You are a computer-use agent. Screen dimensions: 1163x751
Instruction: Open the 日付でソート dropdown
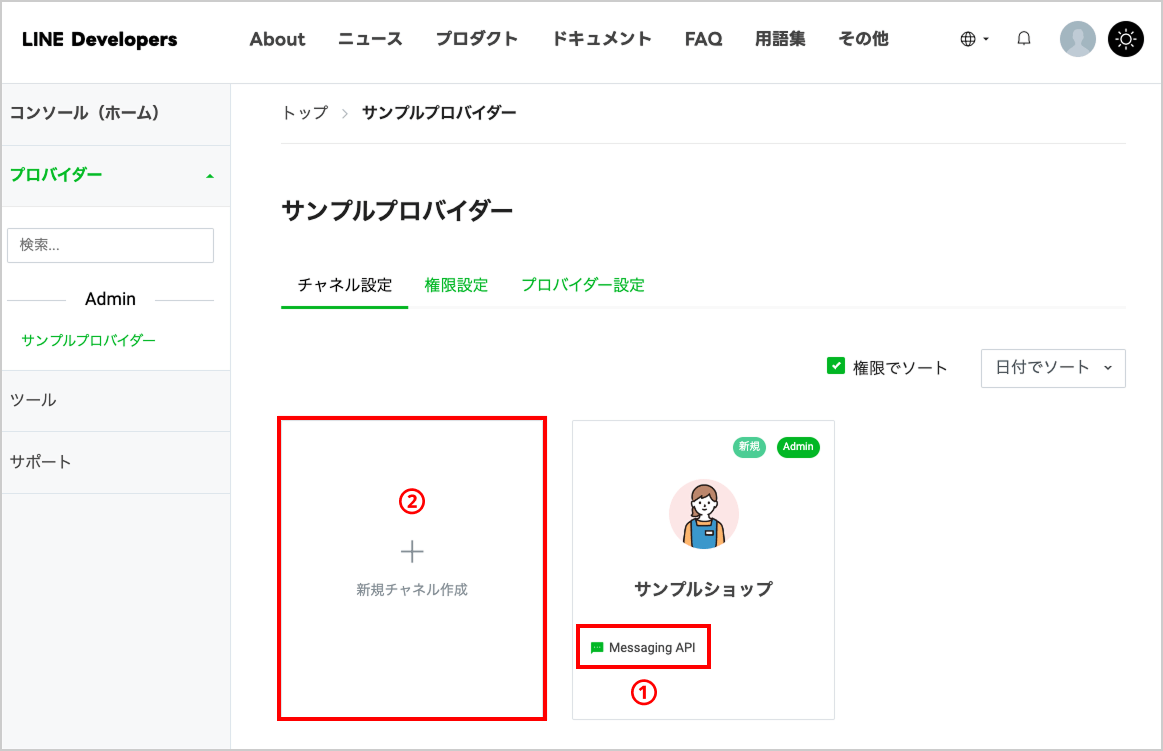click(x=1052, y=368)
